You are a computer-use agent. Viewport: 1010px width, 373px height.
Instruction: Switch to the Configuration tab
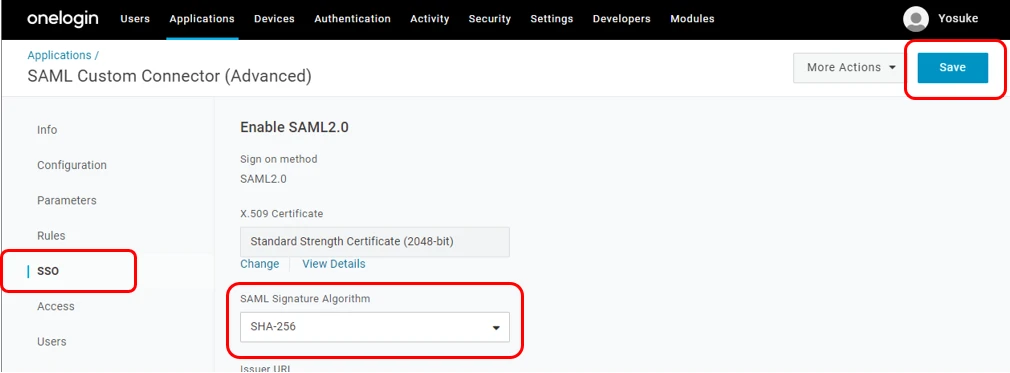pos(71,166)
